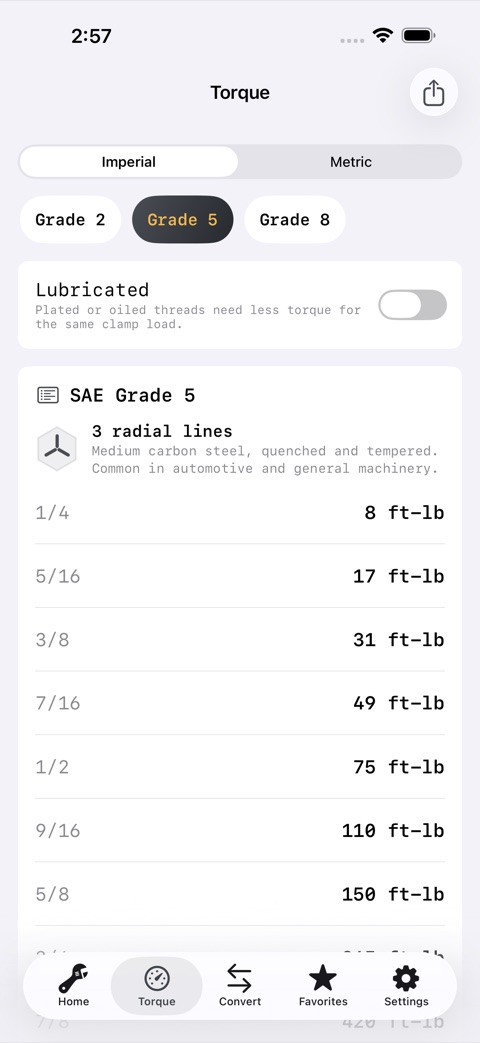Select the 1/4 bolt row
480x1043 pixels.
tap(240, 513)
